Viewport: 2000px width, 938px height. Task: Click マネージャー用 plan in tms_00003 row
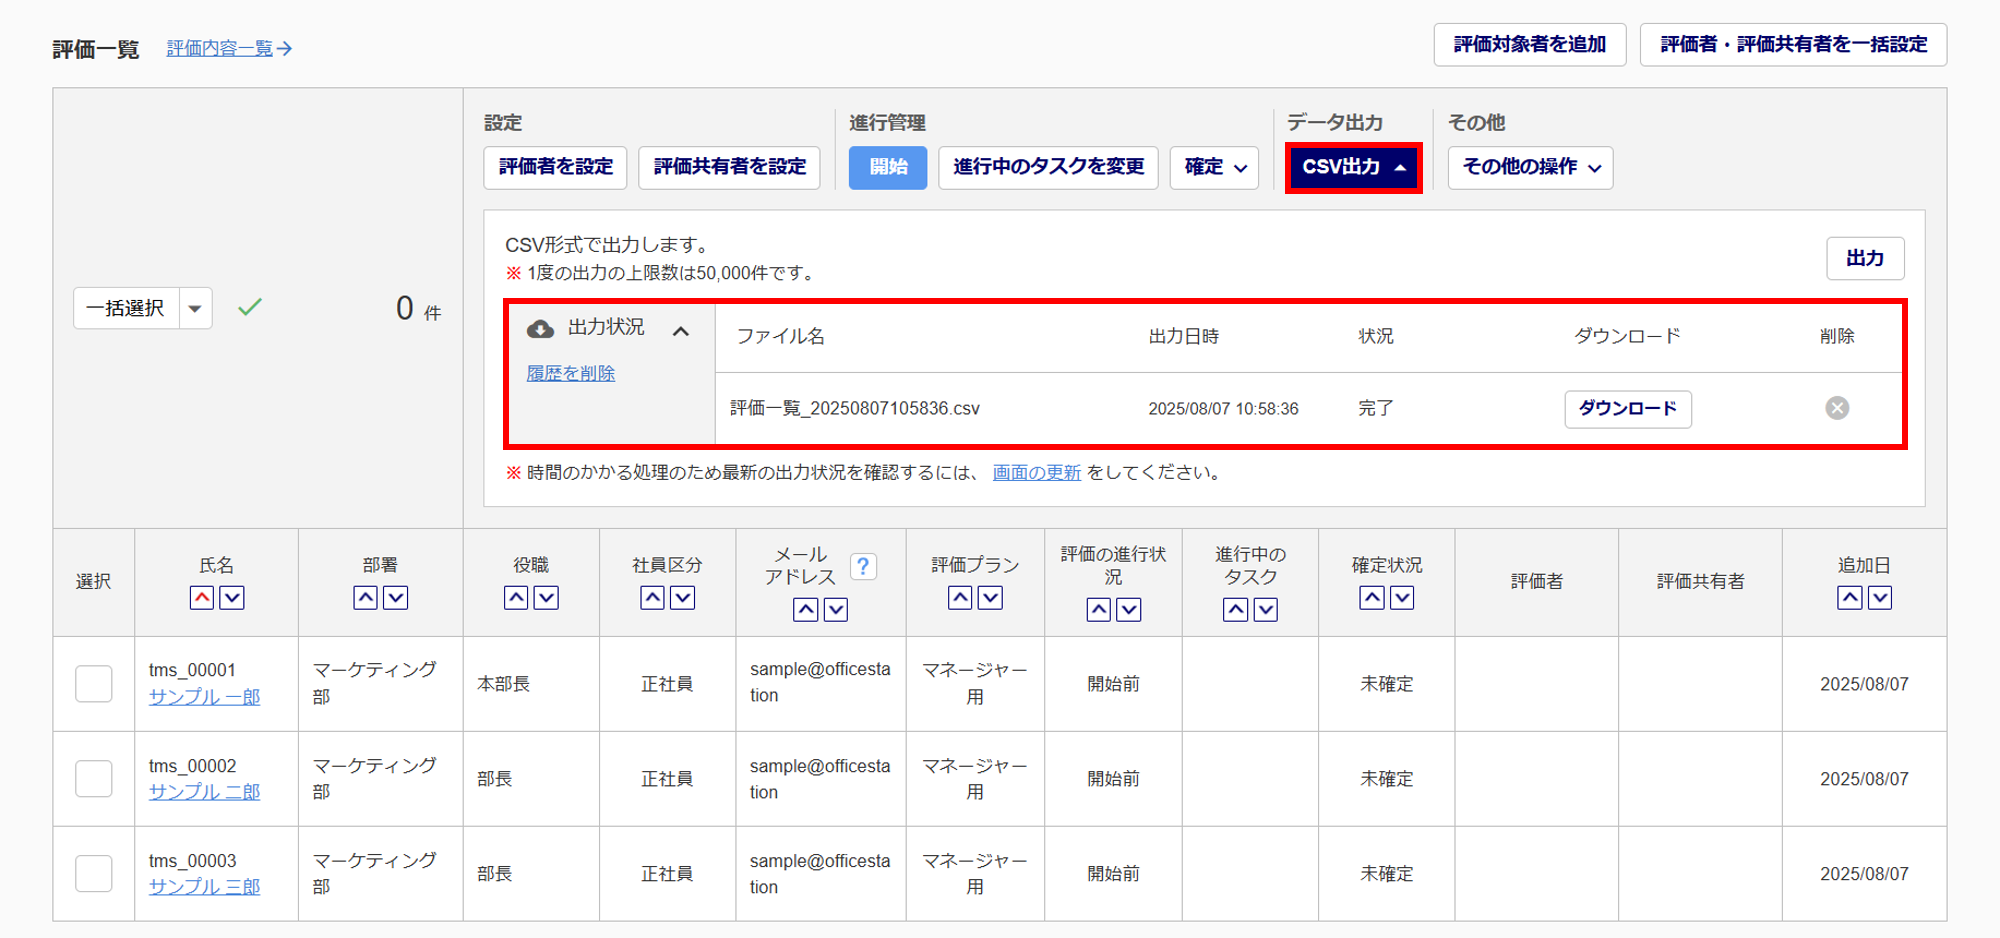(975, 874)
